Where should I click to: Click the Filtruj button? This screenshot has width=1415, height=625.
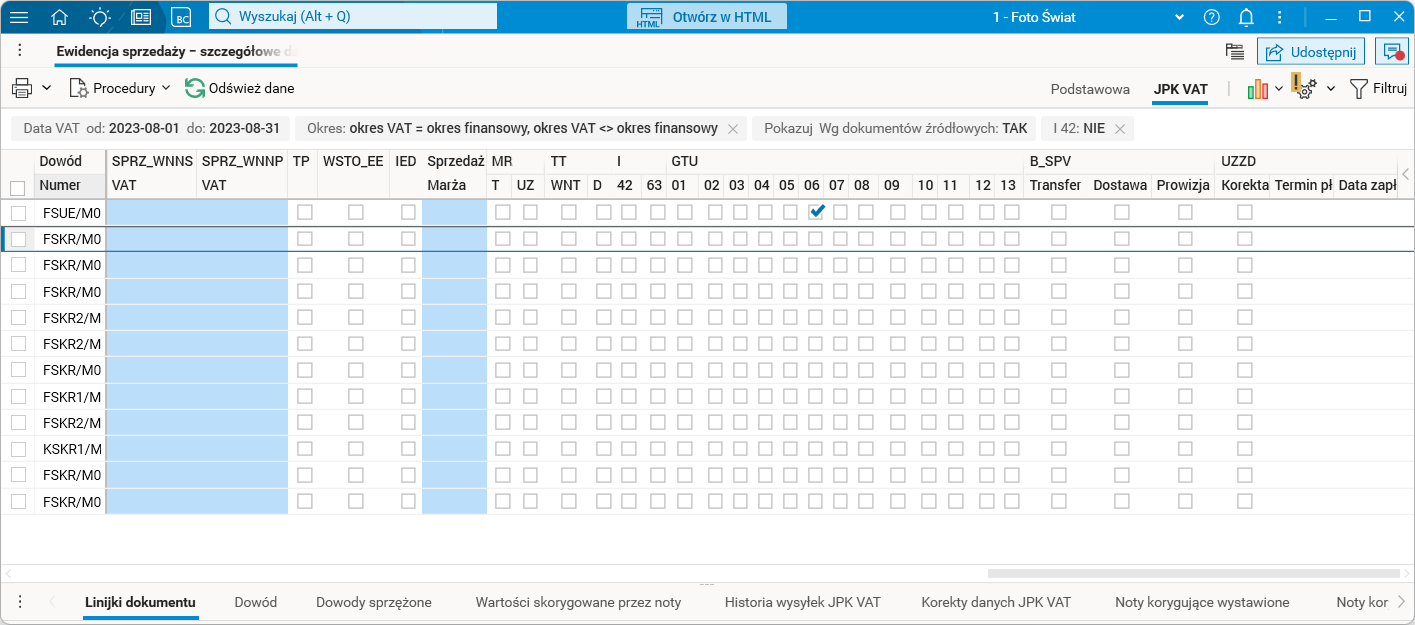click(1378, 89)
